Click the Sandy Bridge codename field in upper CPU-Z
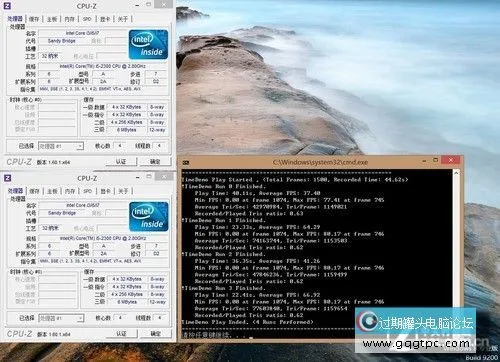This screenshot has width=500, height=362. pyautogui.click(x=62, y=41)
